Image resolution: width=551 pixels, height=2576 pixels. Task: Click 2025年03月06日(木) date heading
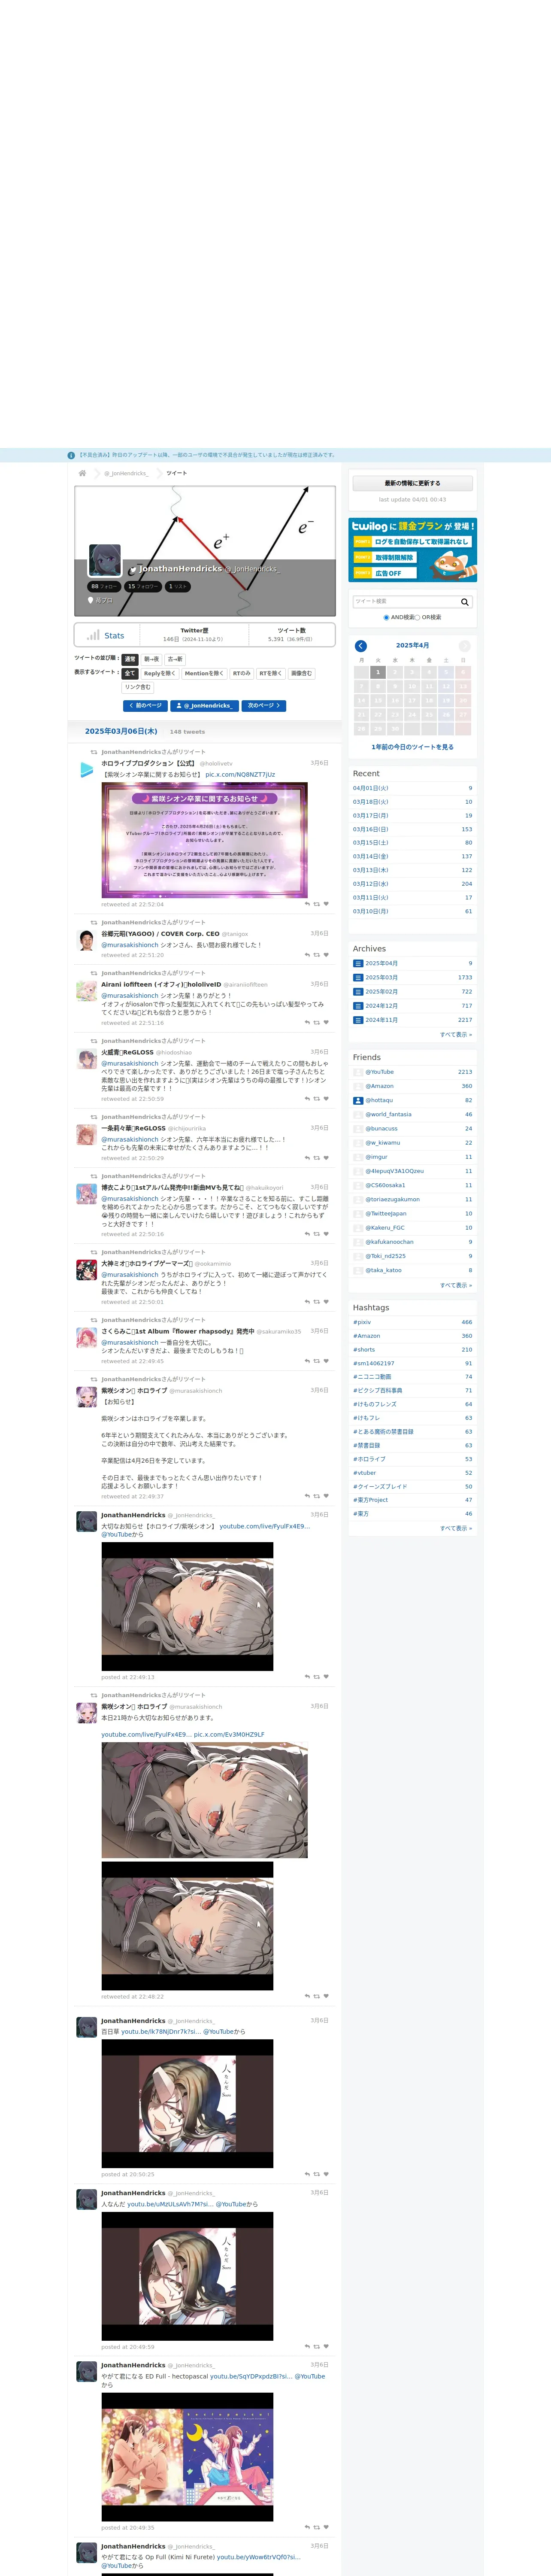coord(121,732)
